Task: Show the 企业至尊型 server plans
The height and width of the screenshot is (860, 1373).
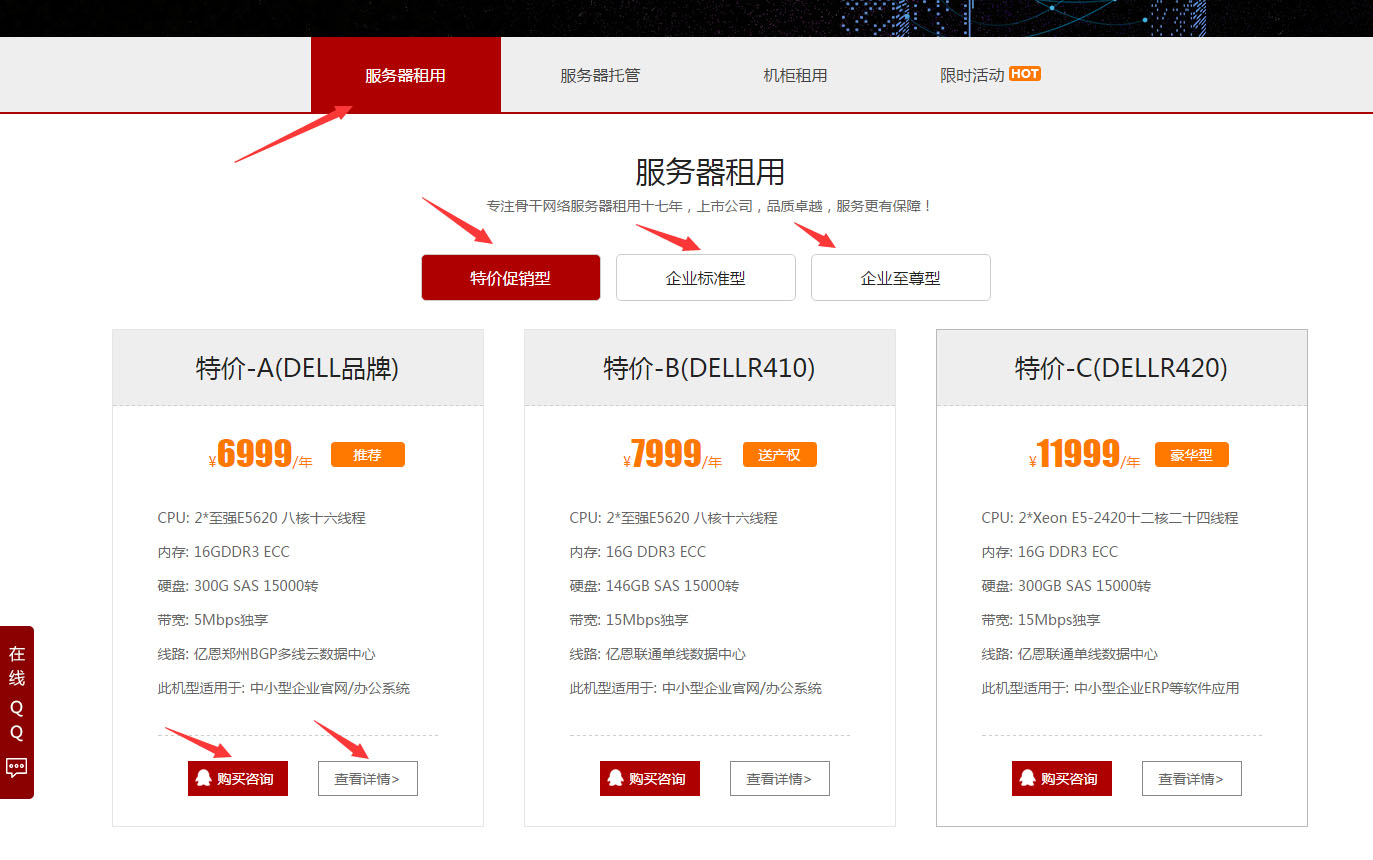Action: [900, 278]
